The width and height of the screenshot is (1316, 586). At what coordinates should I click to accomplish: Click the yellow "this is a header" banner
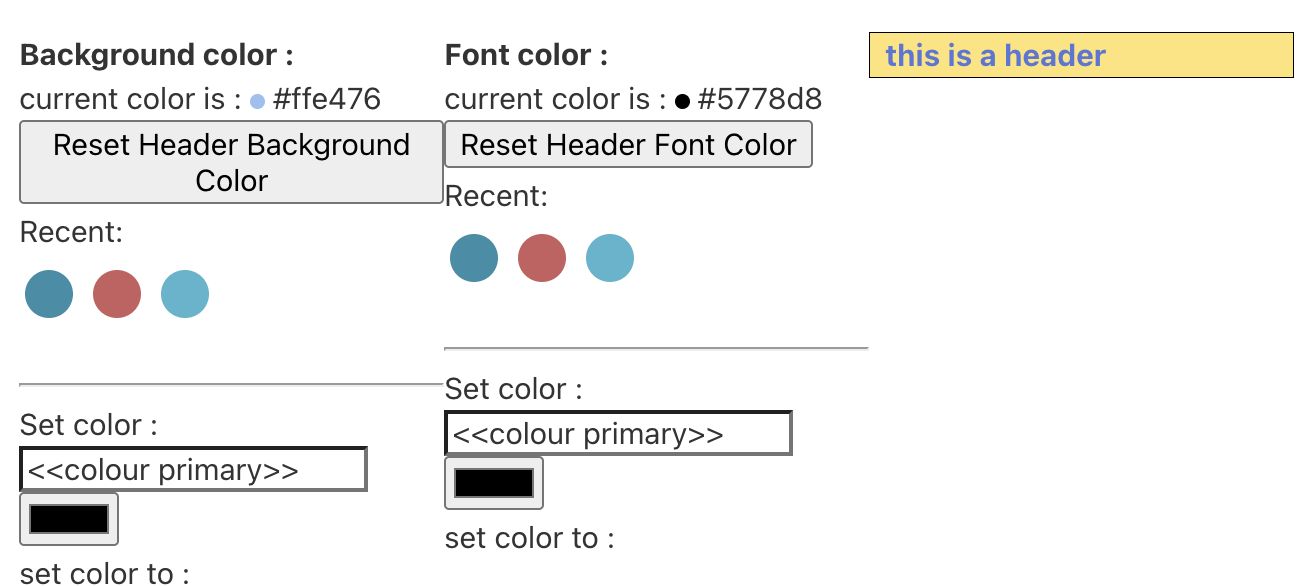[1081, 55]
